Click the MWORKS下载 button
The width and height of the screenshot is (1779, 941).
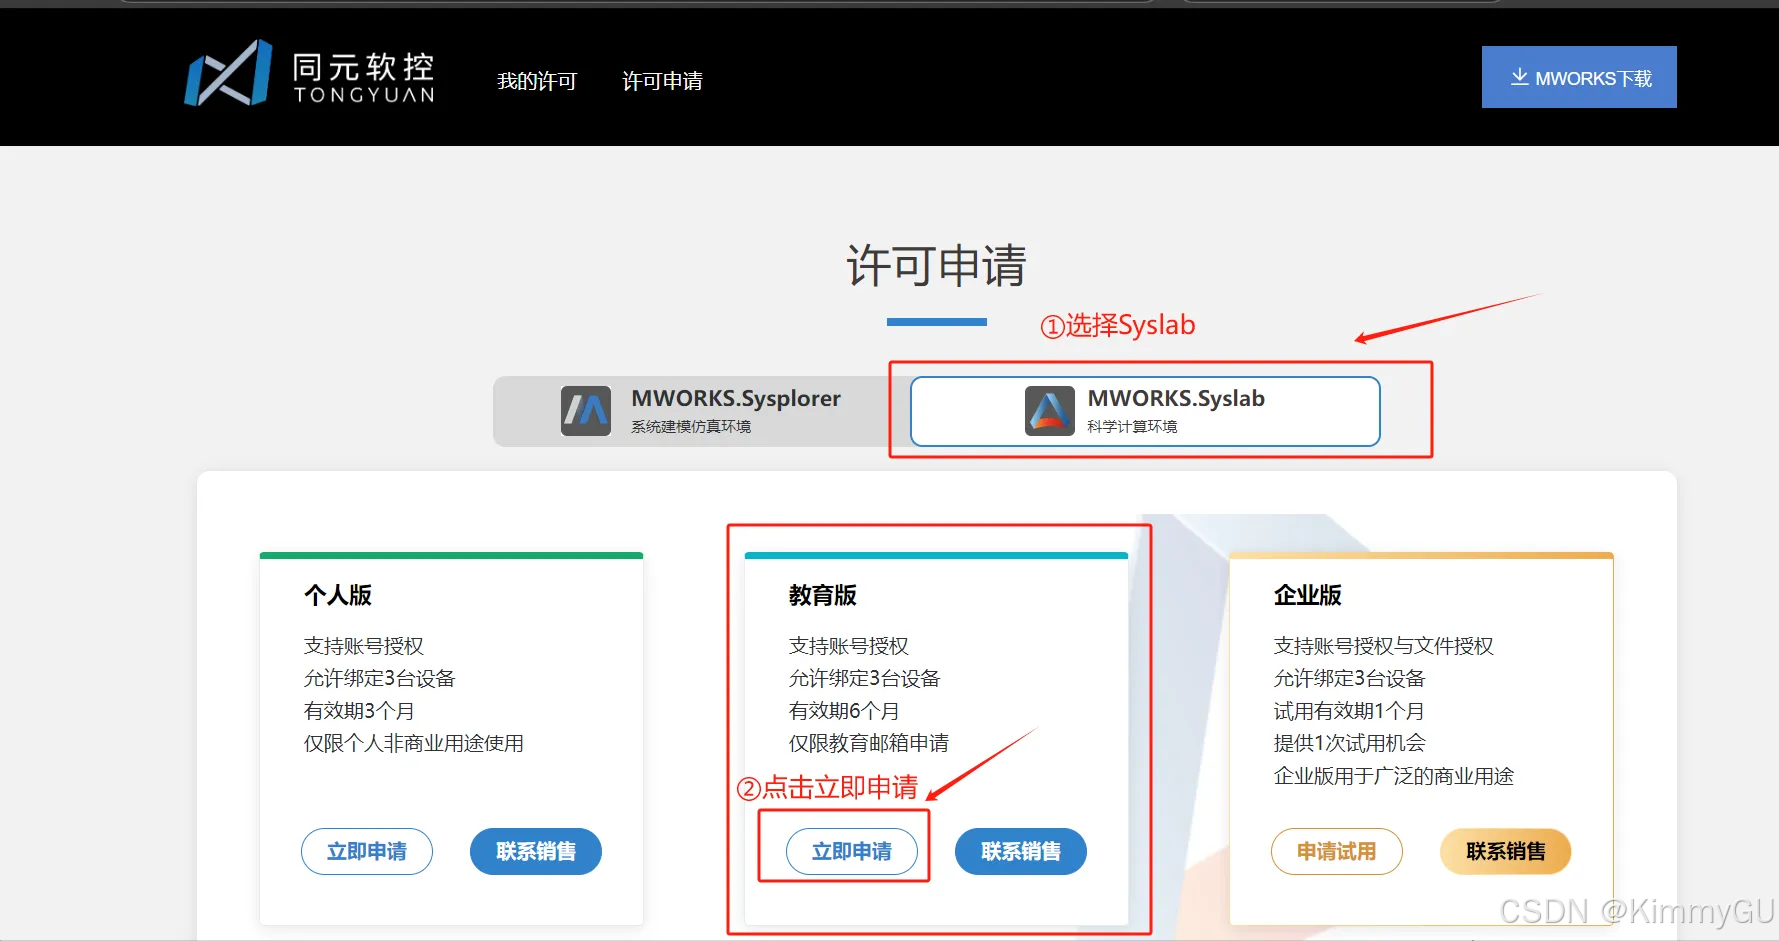(1579, 77)
